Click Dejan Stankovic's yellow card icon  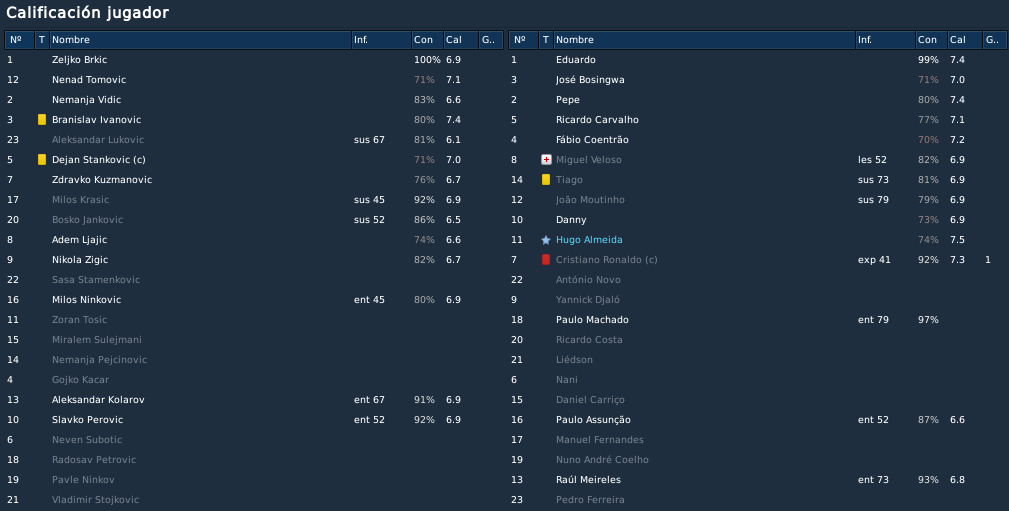(42, 160)
